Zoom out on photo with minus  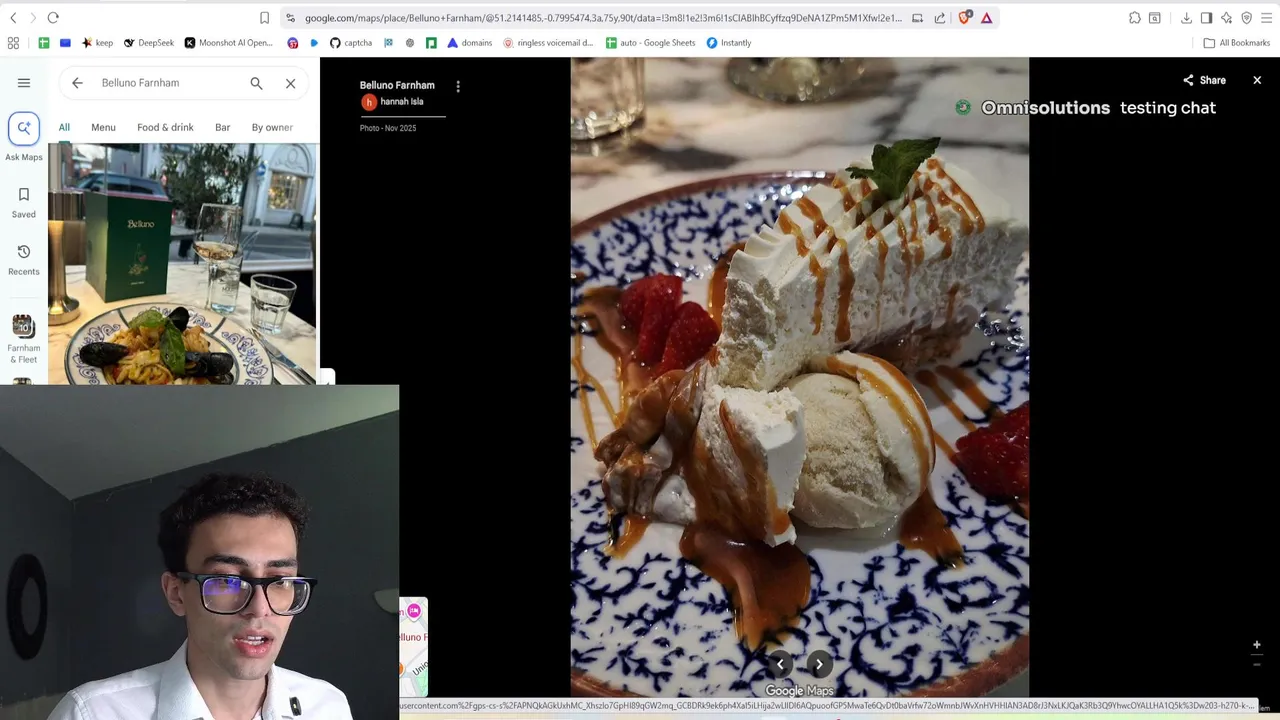(1257, 664)
